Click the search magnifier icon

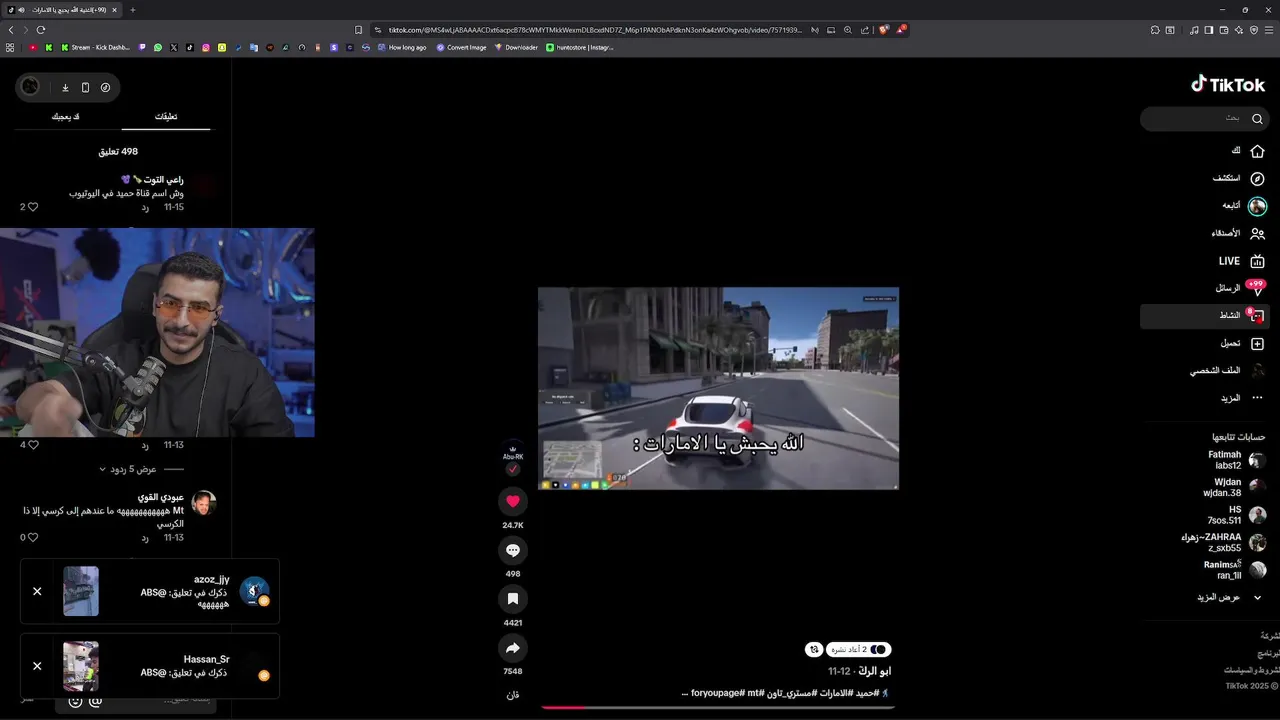(1257, 119)
